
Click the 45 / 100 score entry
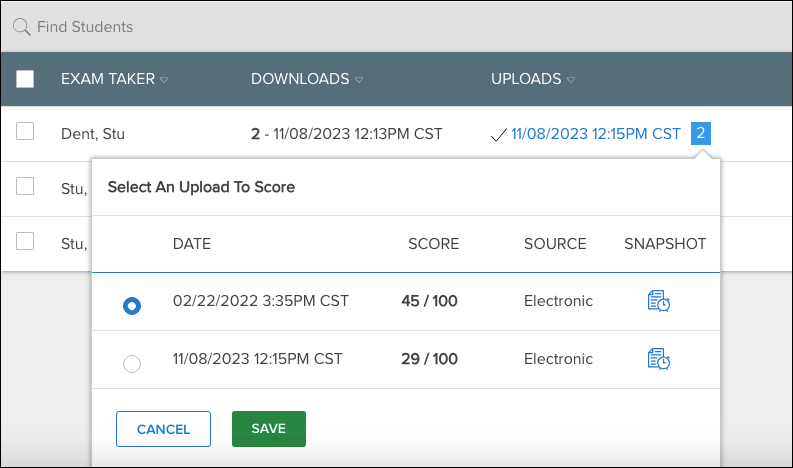[429, 301]
